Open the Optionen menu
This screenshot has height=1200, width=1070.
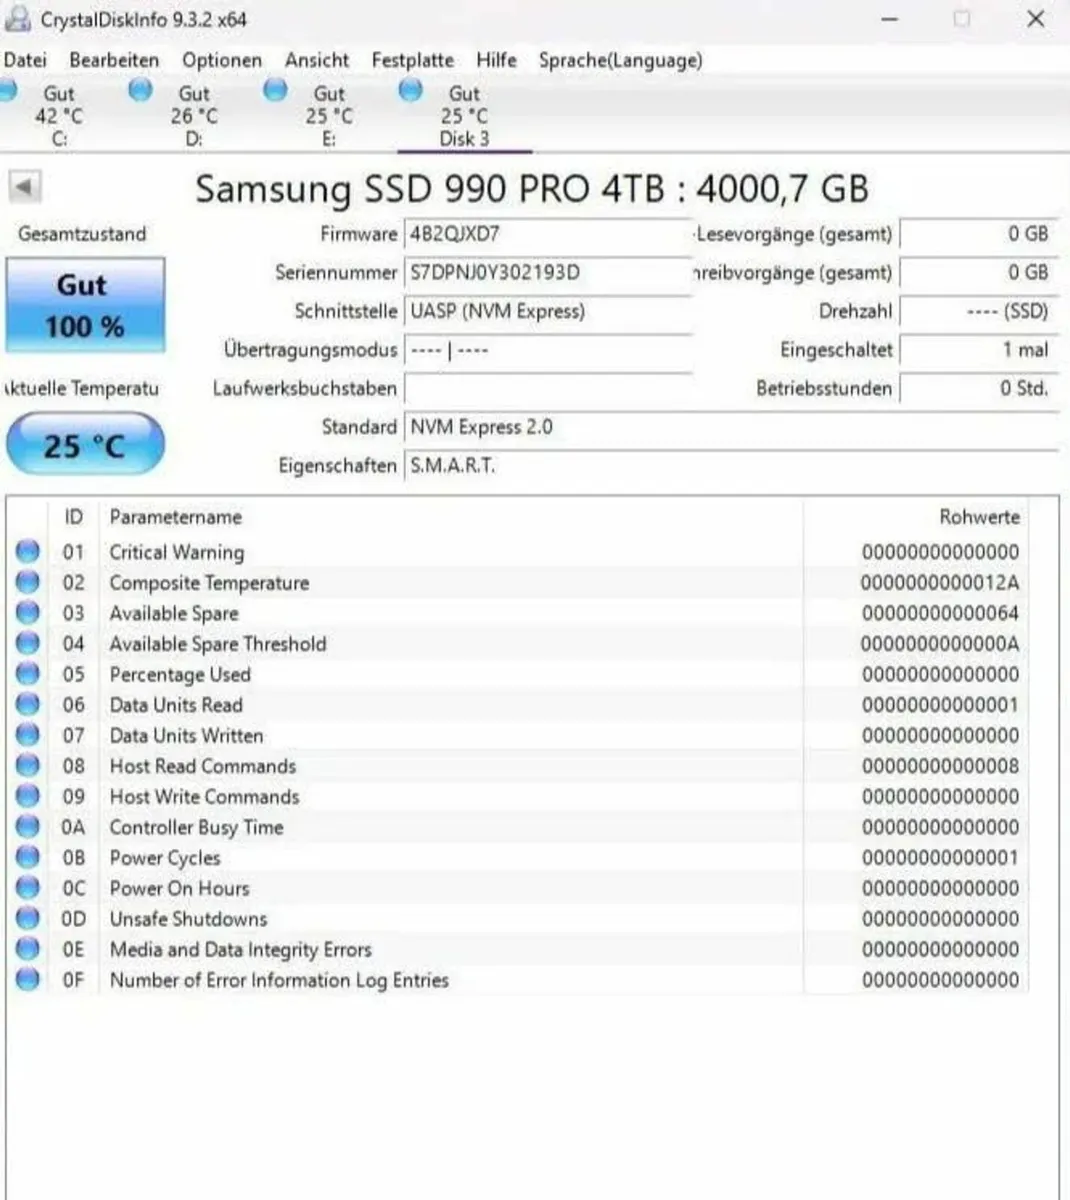coord(222,60)
